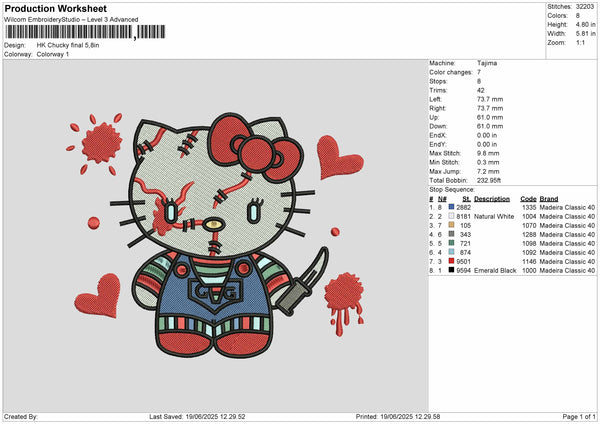Click the barcode under the worksheet title
This screenshot has width=600, height=424.
coord(85,32)
